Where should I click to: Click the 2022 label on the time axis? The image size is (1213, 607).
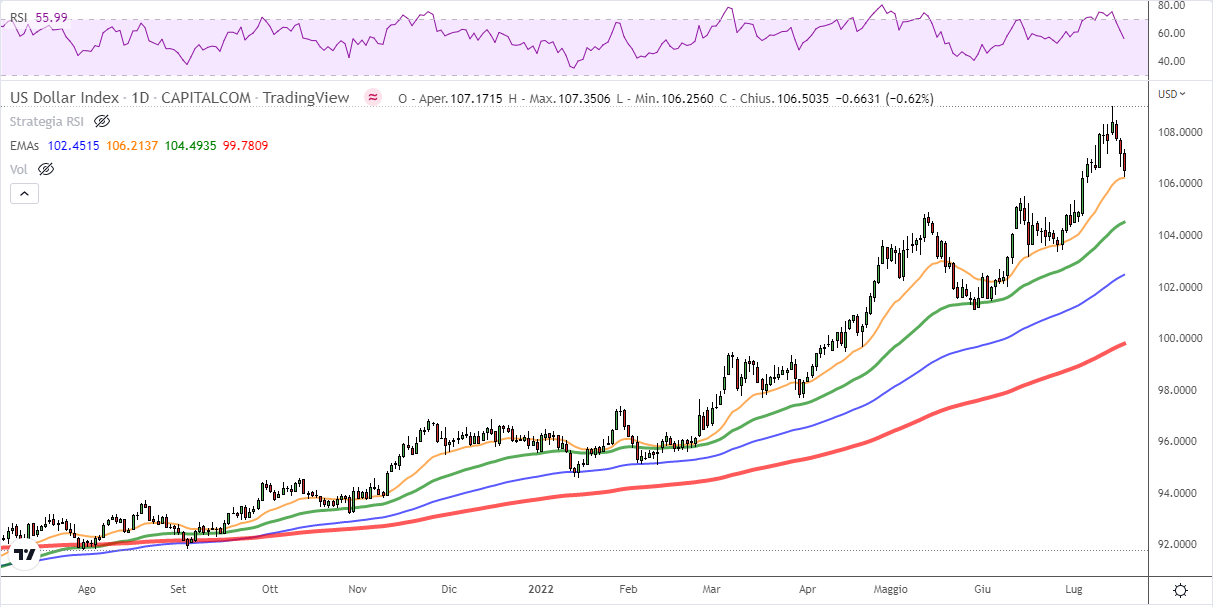(544, 590)
